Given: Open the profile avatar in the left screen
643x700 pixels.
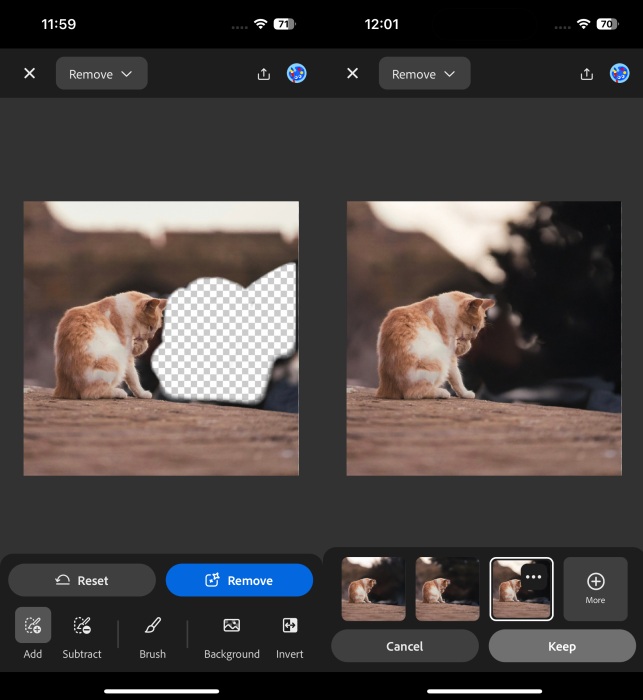Looking at the screenshot, I should [x=296, y=73].
